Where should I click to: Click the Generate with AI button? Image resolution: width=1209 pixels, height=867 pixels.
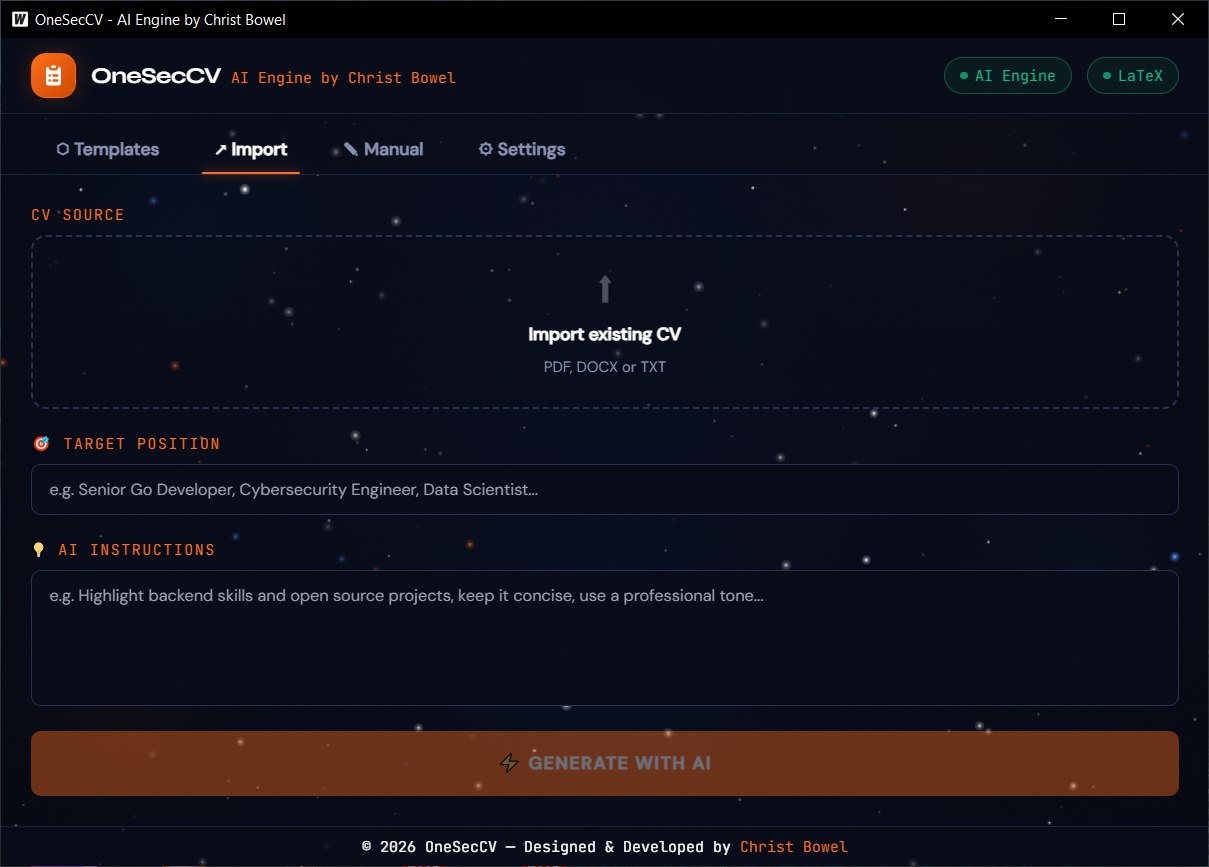pyautogui.click(x=605, y=763)
